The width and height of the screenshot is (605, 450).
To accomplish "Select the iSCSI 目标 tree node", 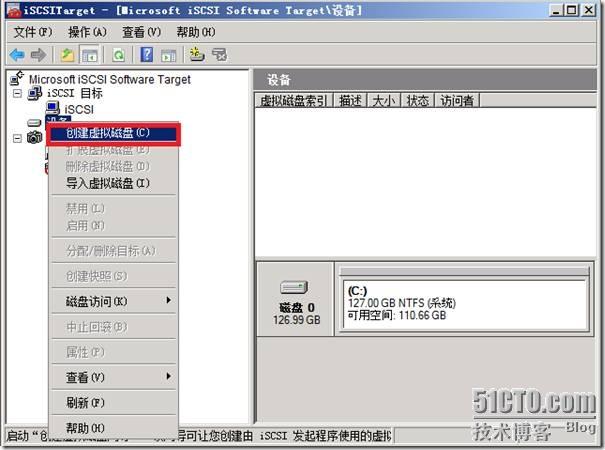I will (75, 93).
